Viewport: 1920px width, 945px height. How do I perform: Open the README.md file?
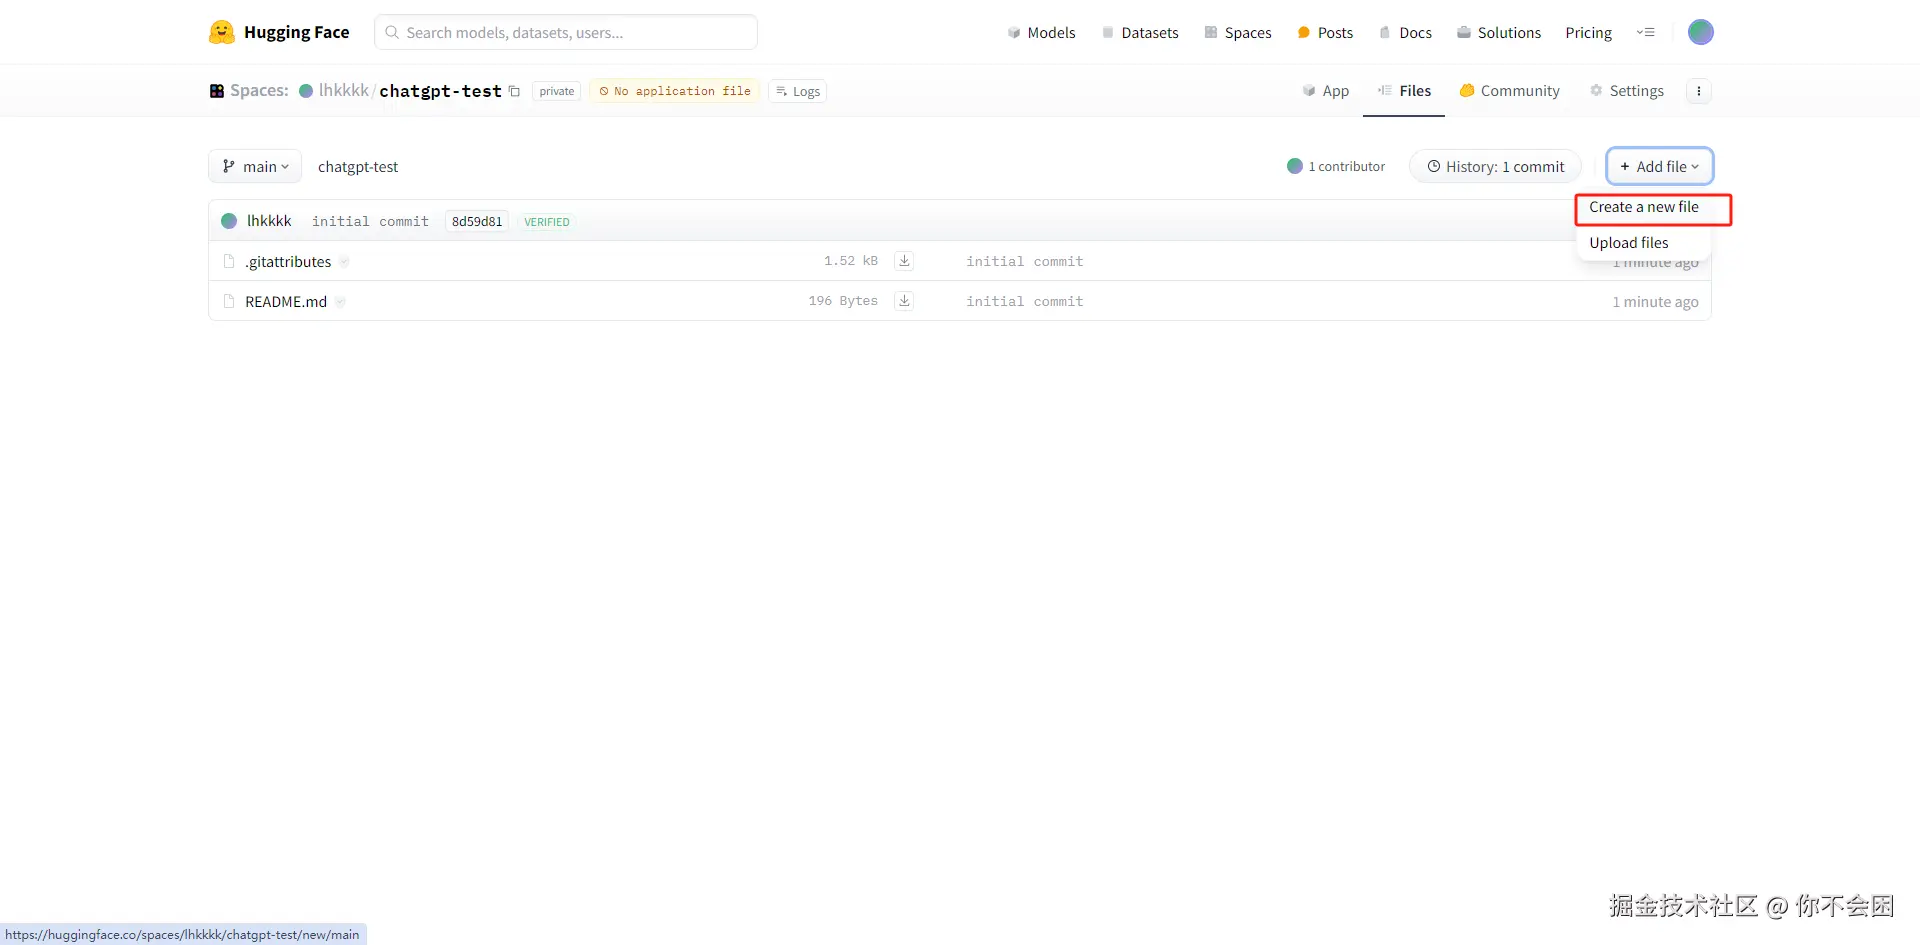tap(286, 301)
